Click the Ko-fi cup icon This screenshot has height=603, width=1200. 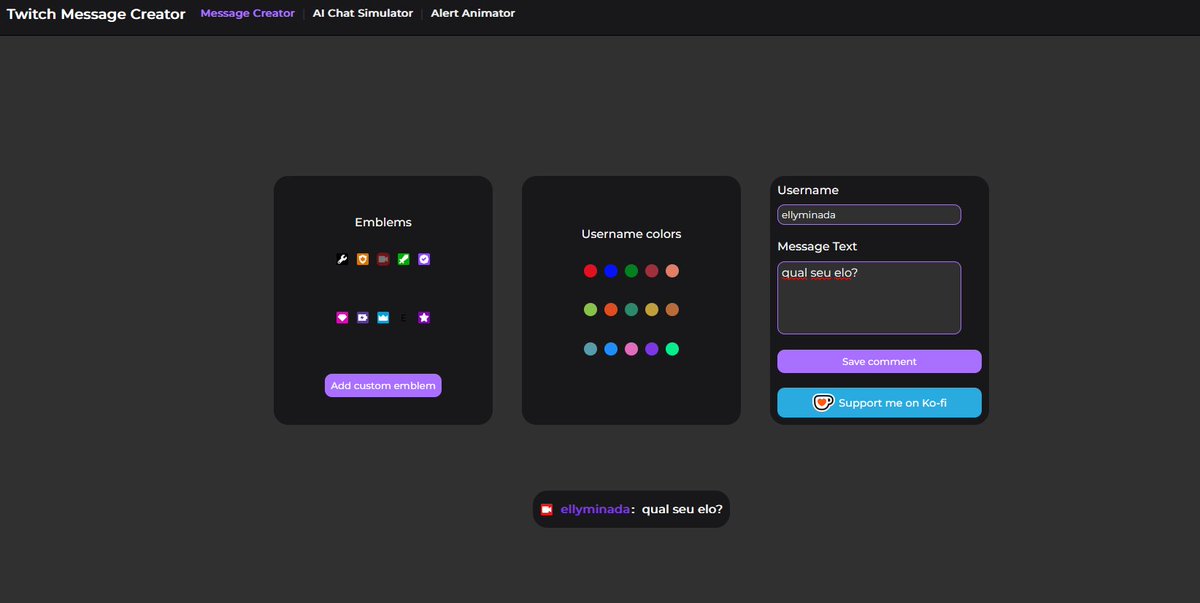click(x=823, y=403)
